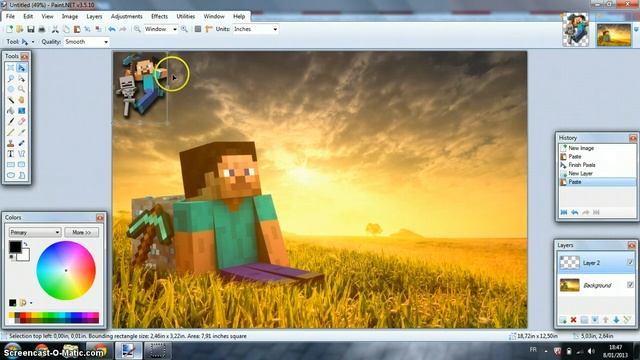Open the palette options dropdown arrow
Screen dimensions: 640x360
click(31, 303)
